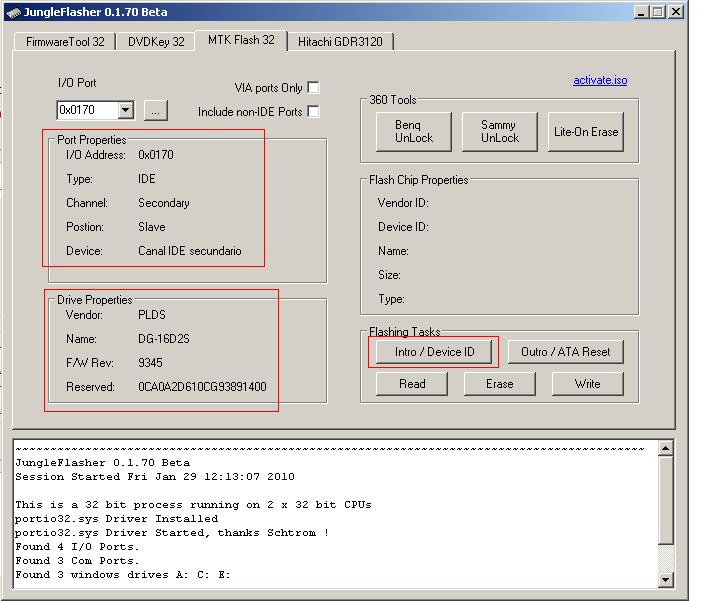Click the Benq UnLock button
720x601 pixels.
pyautogui.click(x=414, y=132)
